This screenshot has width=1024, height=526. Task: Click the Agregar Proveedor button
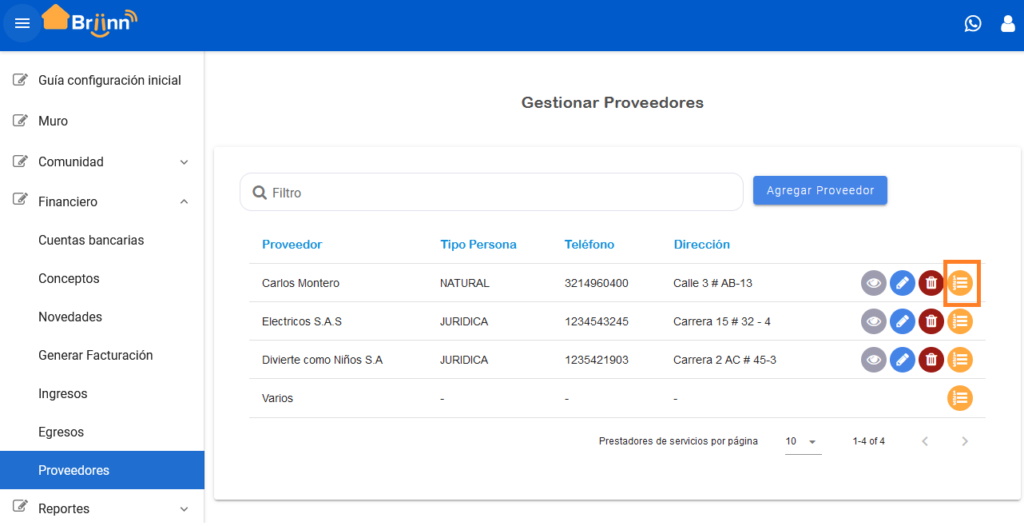tap(820, 190)
